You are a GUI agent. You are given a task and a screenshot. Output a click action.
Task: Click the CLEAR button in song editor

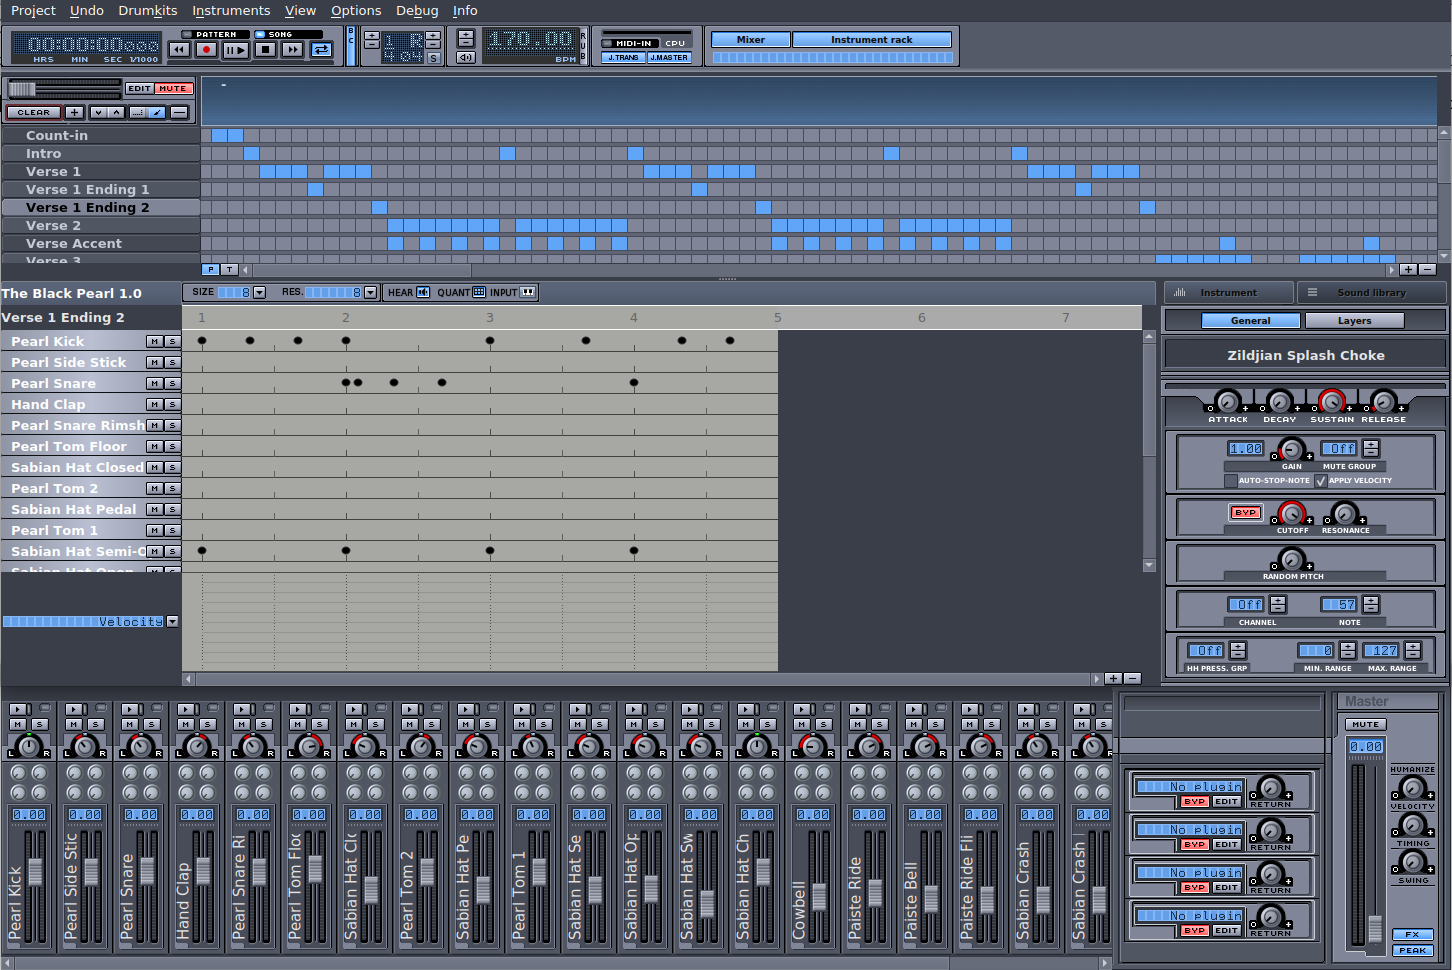pos(33,112)
